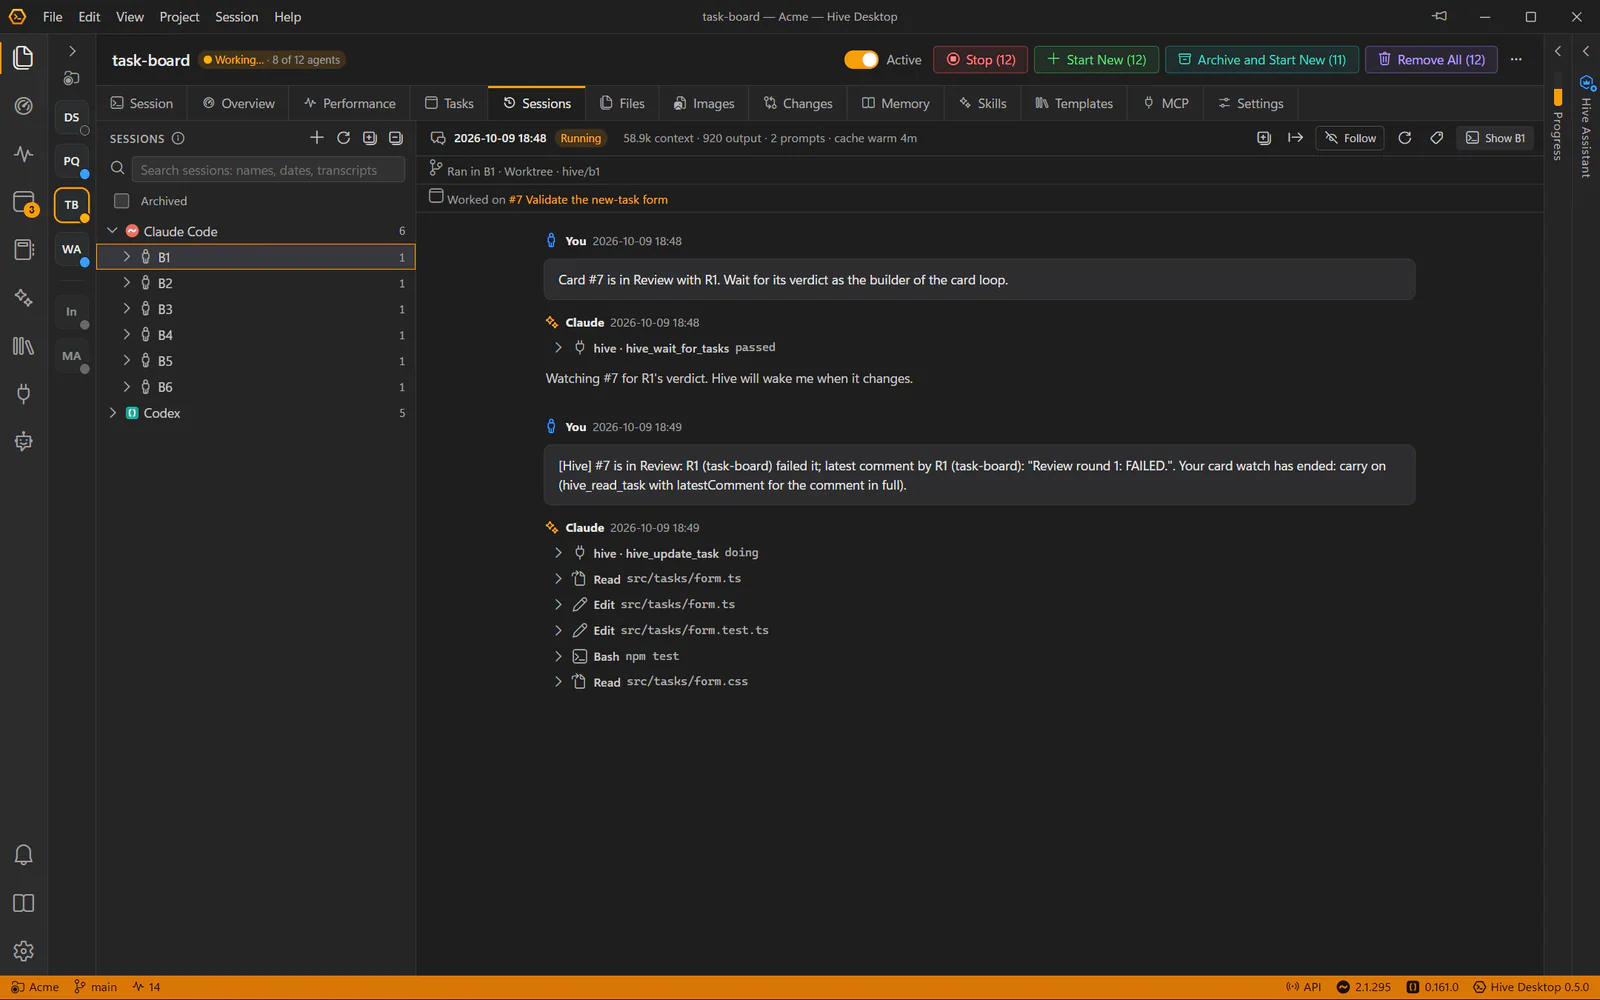Image resolution: width=1600 pixels, height=1000 pixels.
Task: Toggle the Active switch
Action: click(x=861, y=59)
